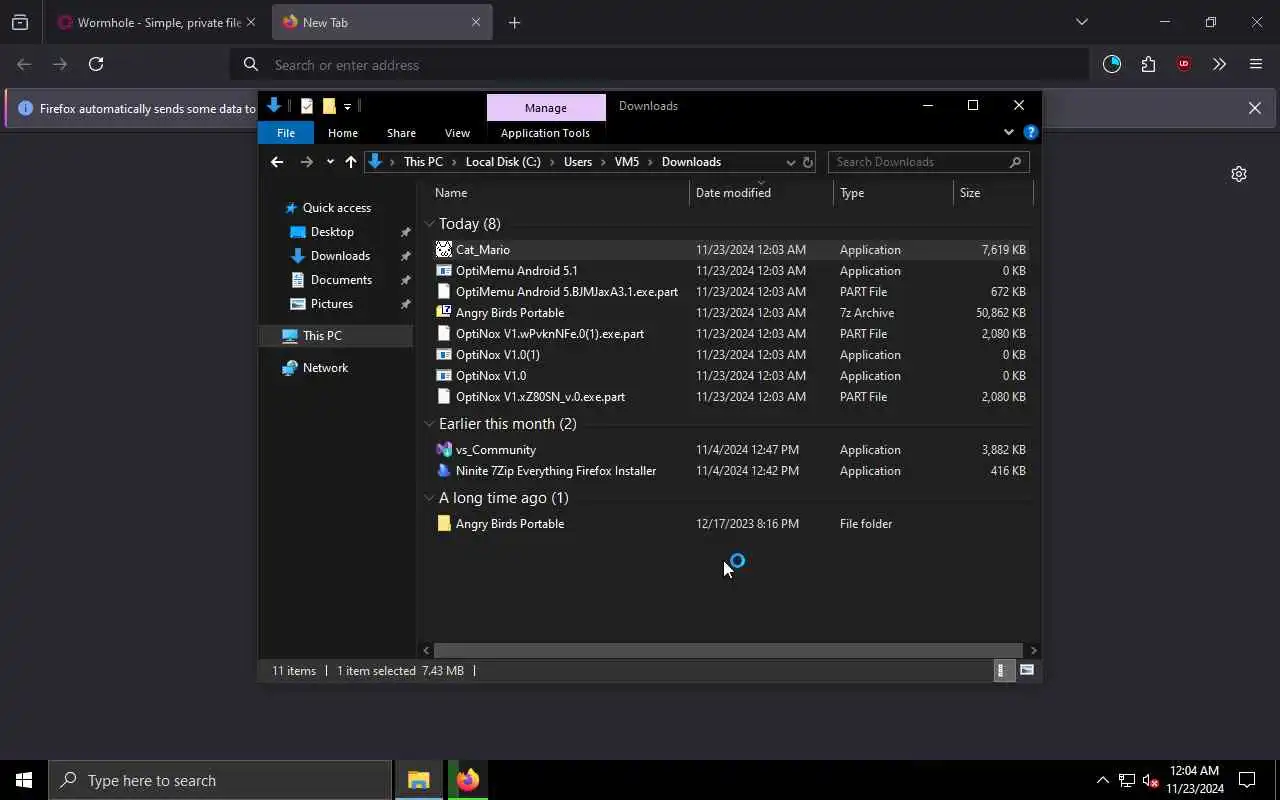Open the Firefox extensions button

pos(1148,64)
